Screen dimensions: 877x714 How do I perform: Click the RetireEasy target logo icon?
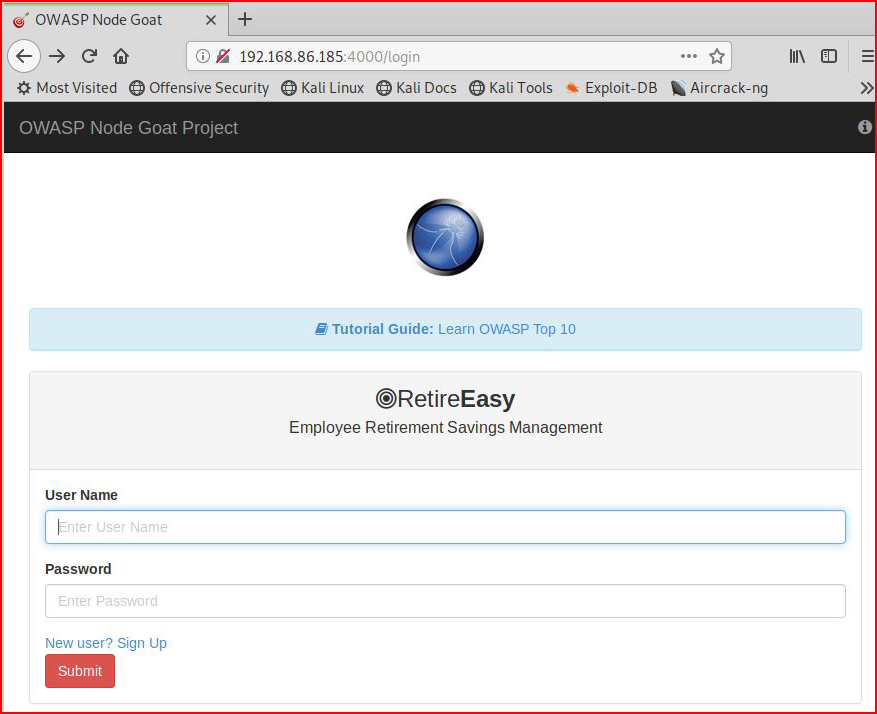[x=386, y=399]
